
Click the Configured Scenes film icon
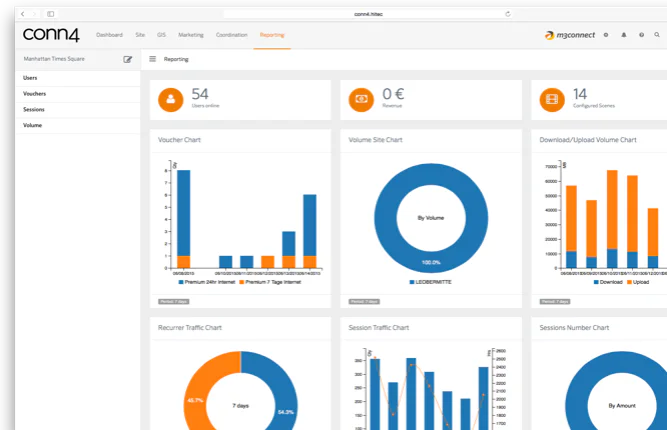coord(552,100)
